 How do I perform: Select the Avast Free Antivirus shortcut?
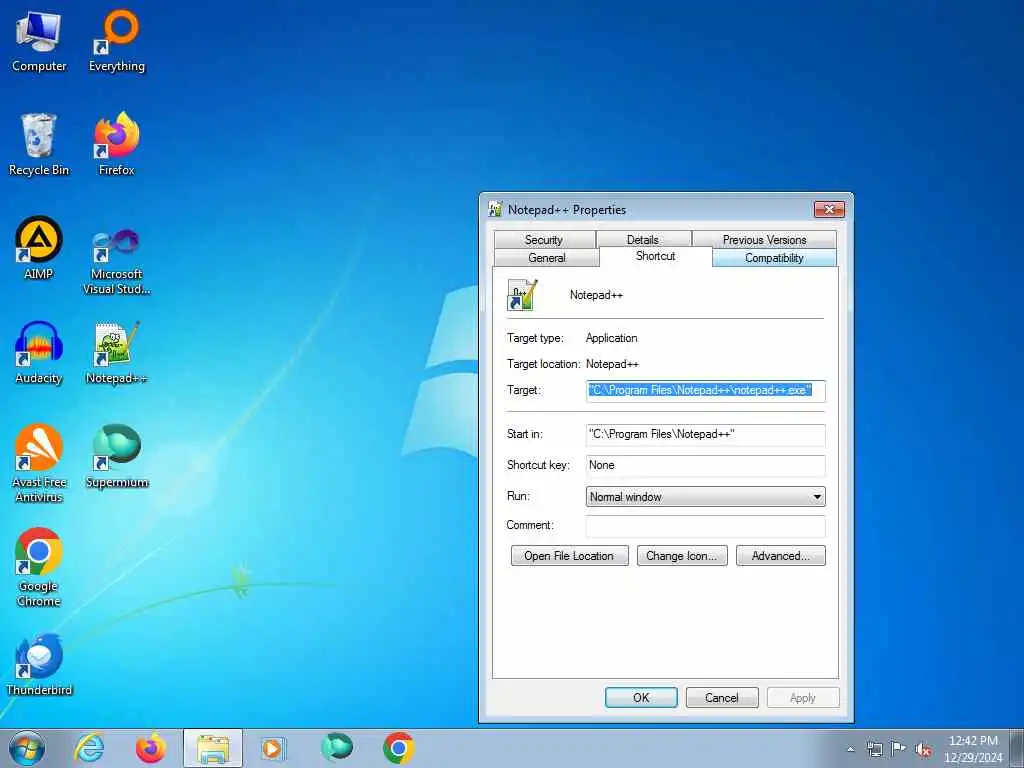click(39, 464)
